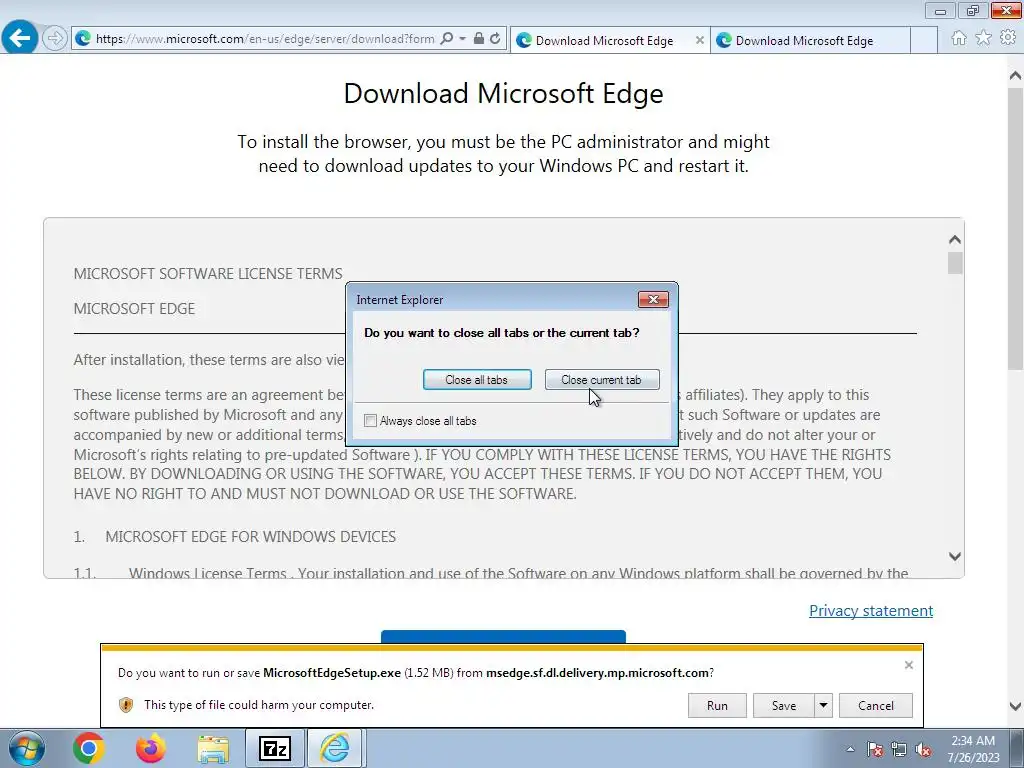Minimize the Internet Explorer window
Viewport: 1024px width, 768px height.
pos(940,10)
